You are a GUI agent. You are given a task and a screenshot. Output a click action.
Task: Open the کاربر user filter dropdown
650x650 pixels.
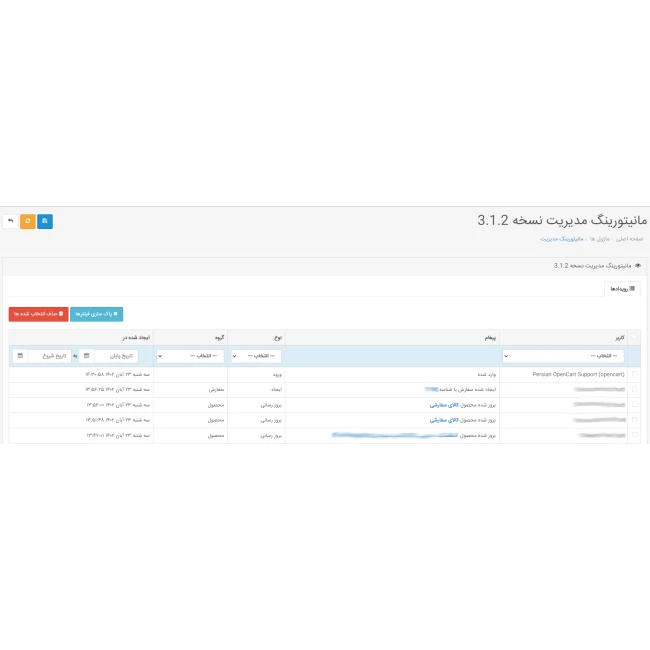click(x=564, y=356)
